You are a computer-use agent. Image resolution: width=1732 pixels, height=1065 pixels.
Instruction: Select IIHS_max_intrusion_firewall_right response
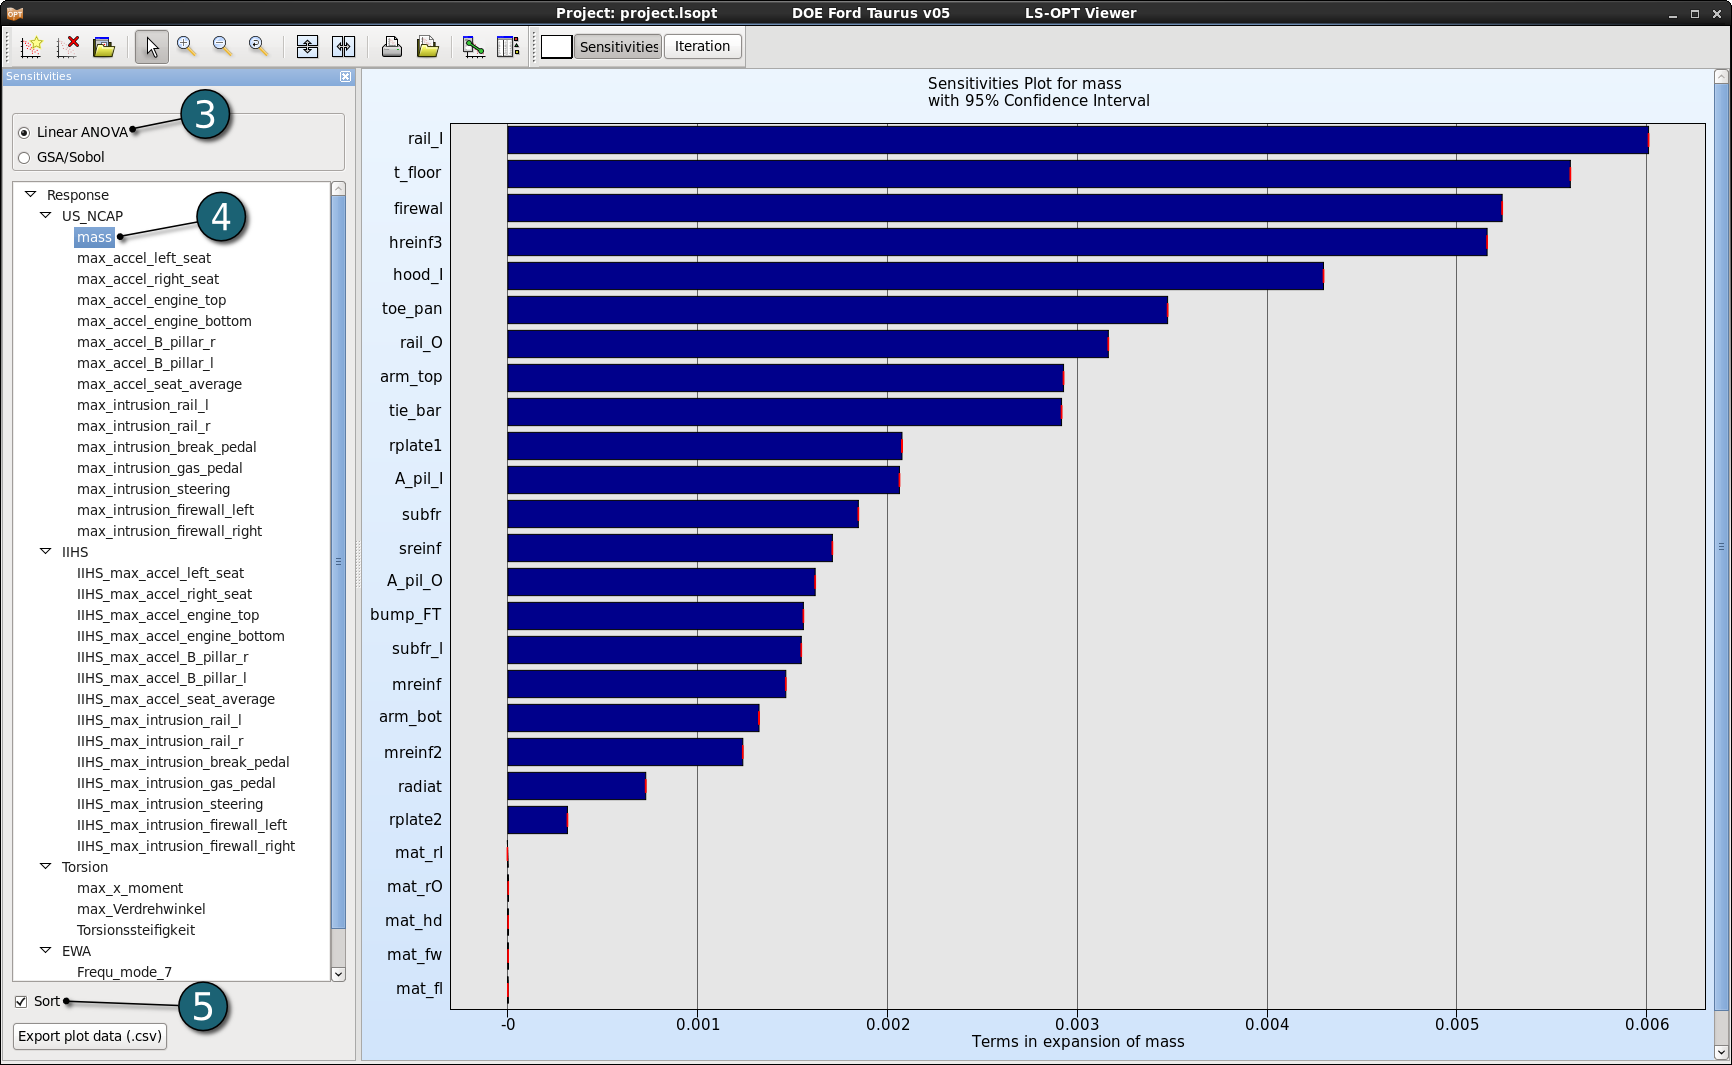point(186,846)
